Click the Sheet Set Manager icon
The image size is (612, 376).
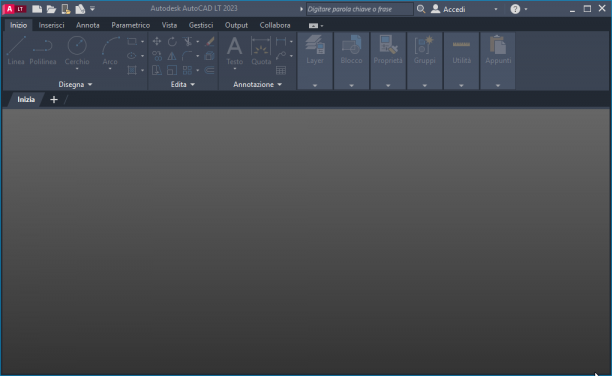[80, 9]
